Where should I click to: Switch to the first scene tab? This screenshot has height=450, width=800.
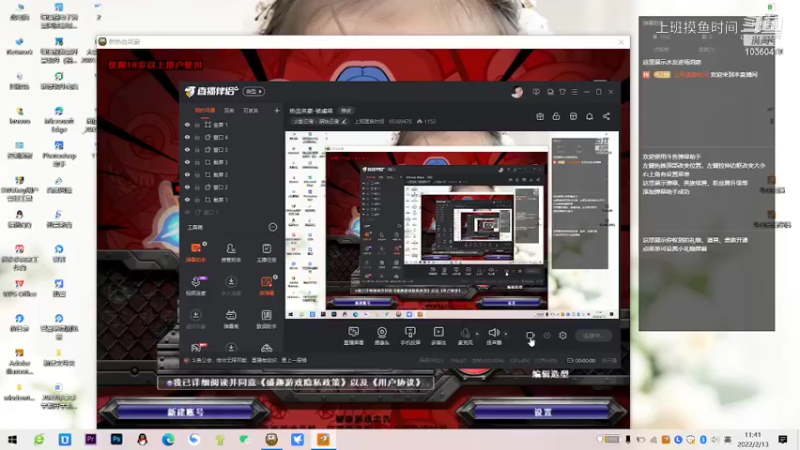coord(205,110)
